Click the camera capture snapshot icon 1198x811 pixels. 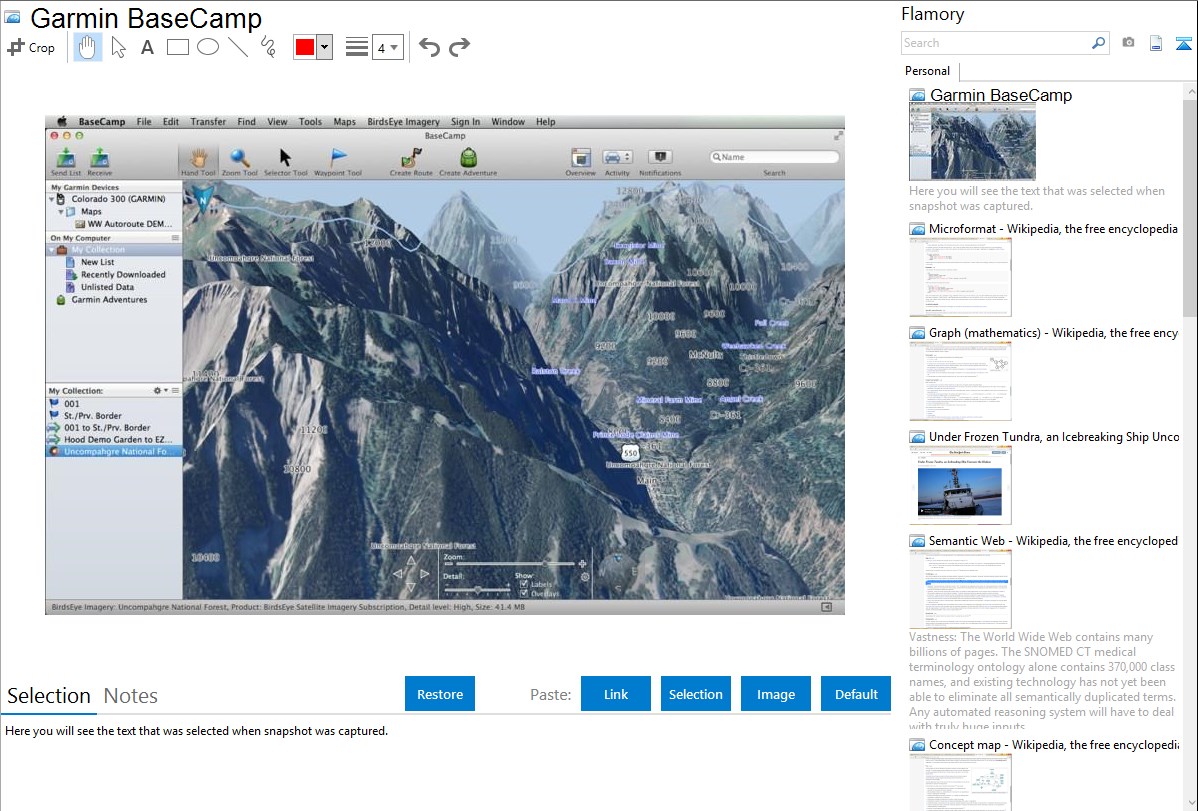(1128, 43)
